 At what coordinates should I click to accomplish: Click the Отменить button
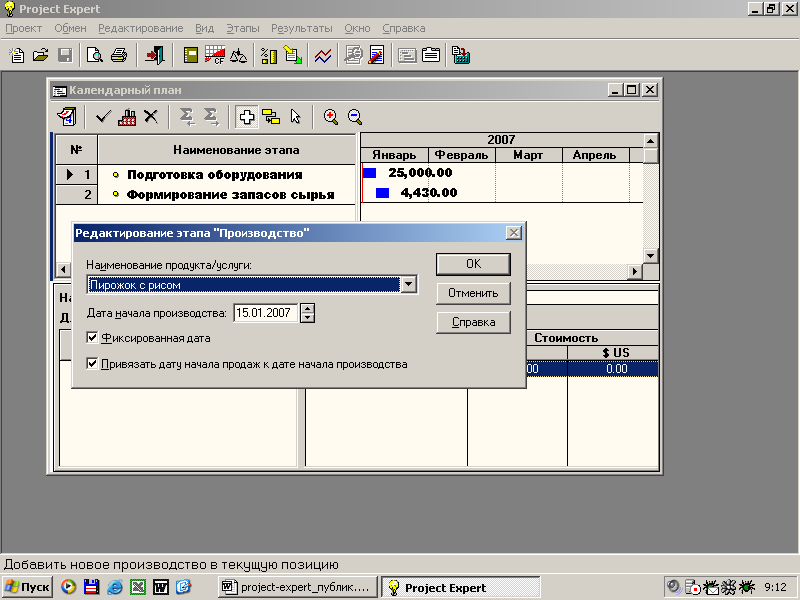[x=473, y=293]
